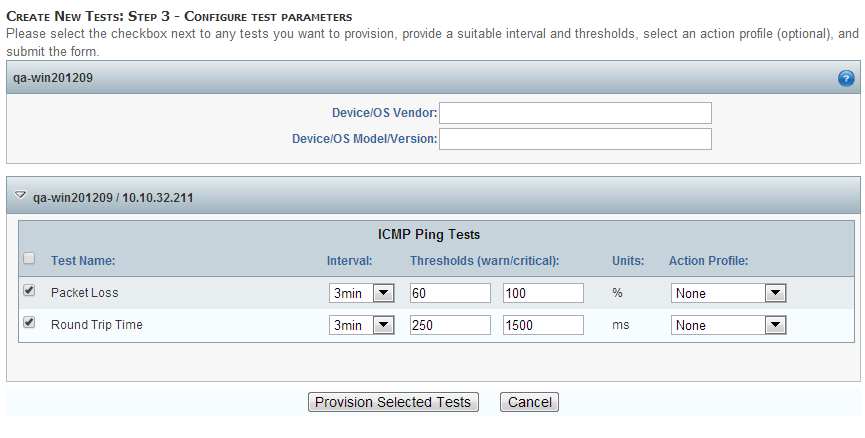Focus the Device/OS Vendor text field
Image resolution: width=865 pixels, height=438 pixels.
[575, 113]
